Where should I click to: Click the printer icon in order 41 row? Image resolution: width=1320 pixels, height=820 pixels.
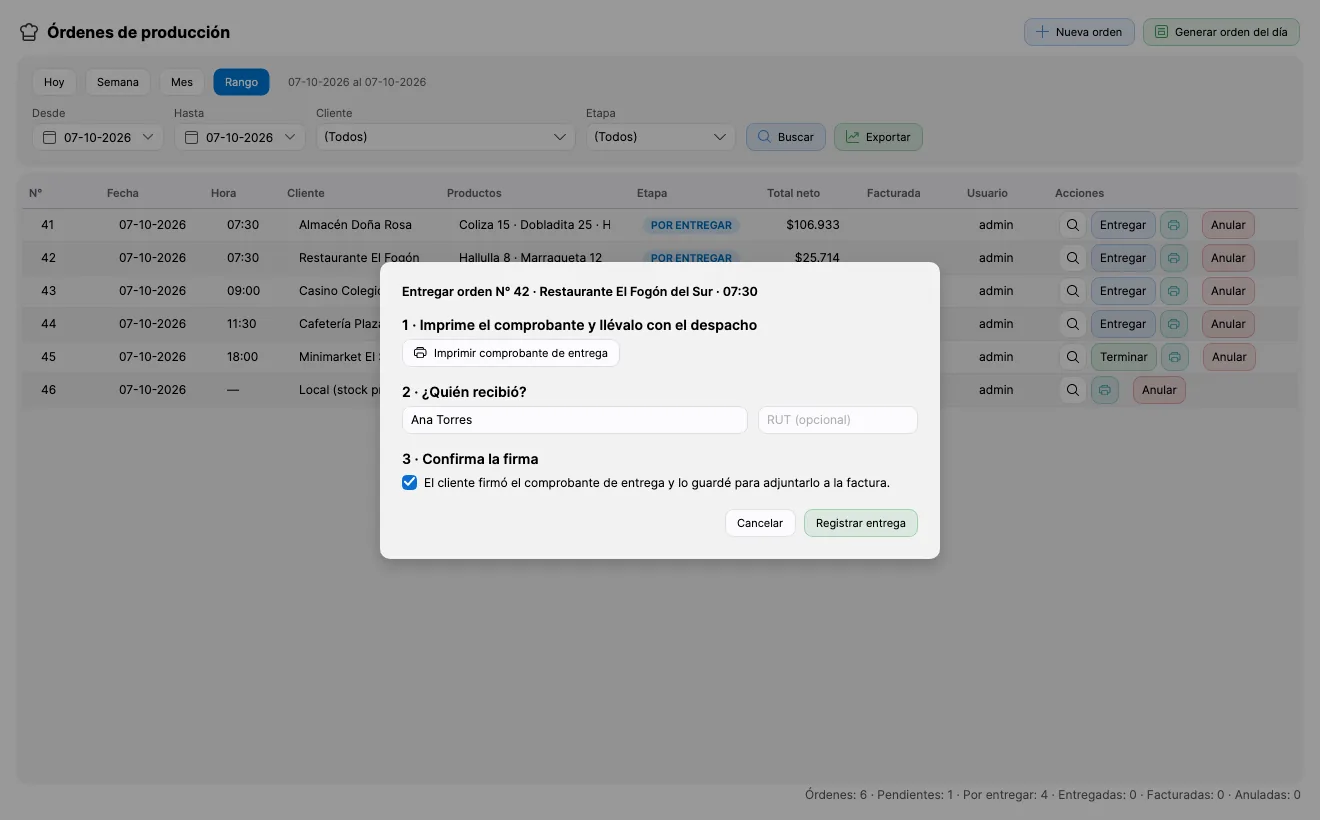1174,225
